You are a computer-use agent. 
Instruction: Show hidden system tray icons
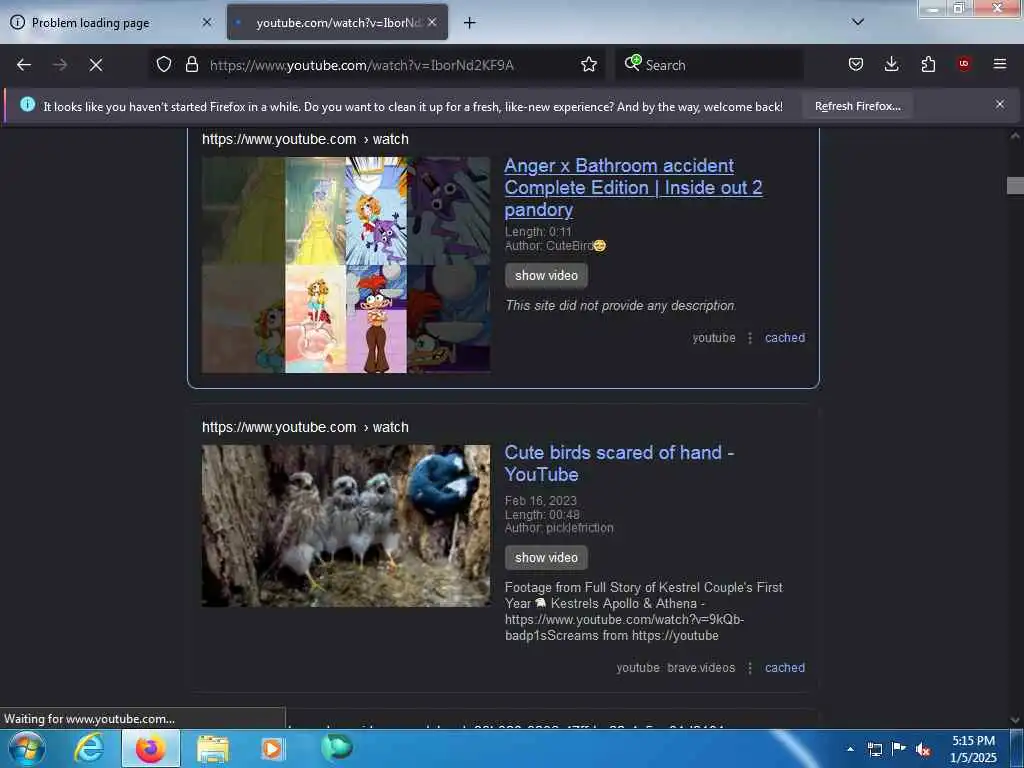coord(850,749)
